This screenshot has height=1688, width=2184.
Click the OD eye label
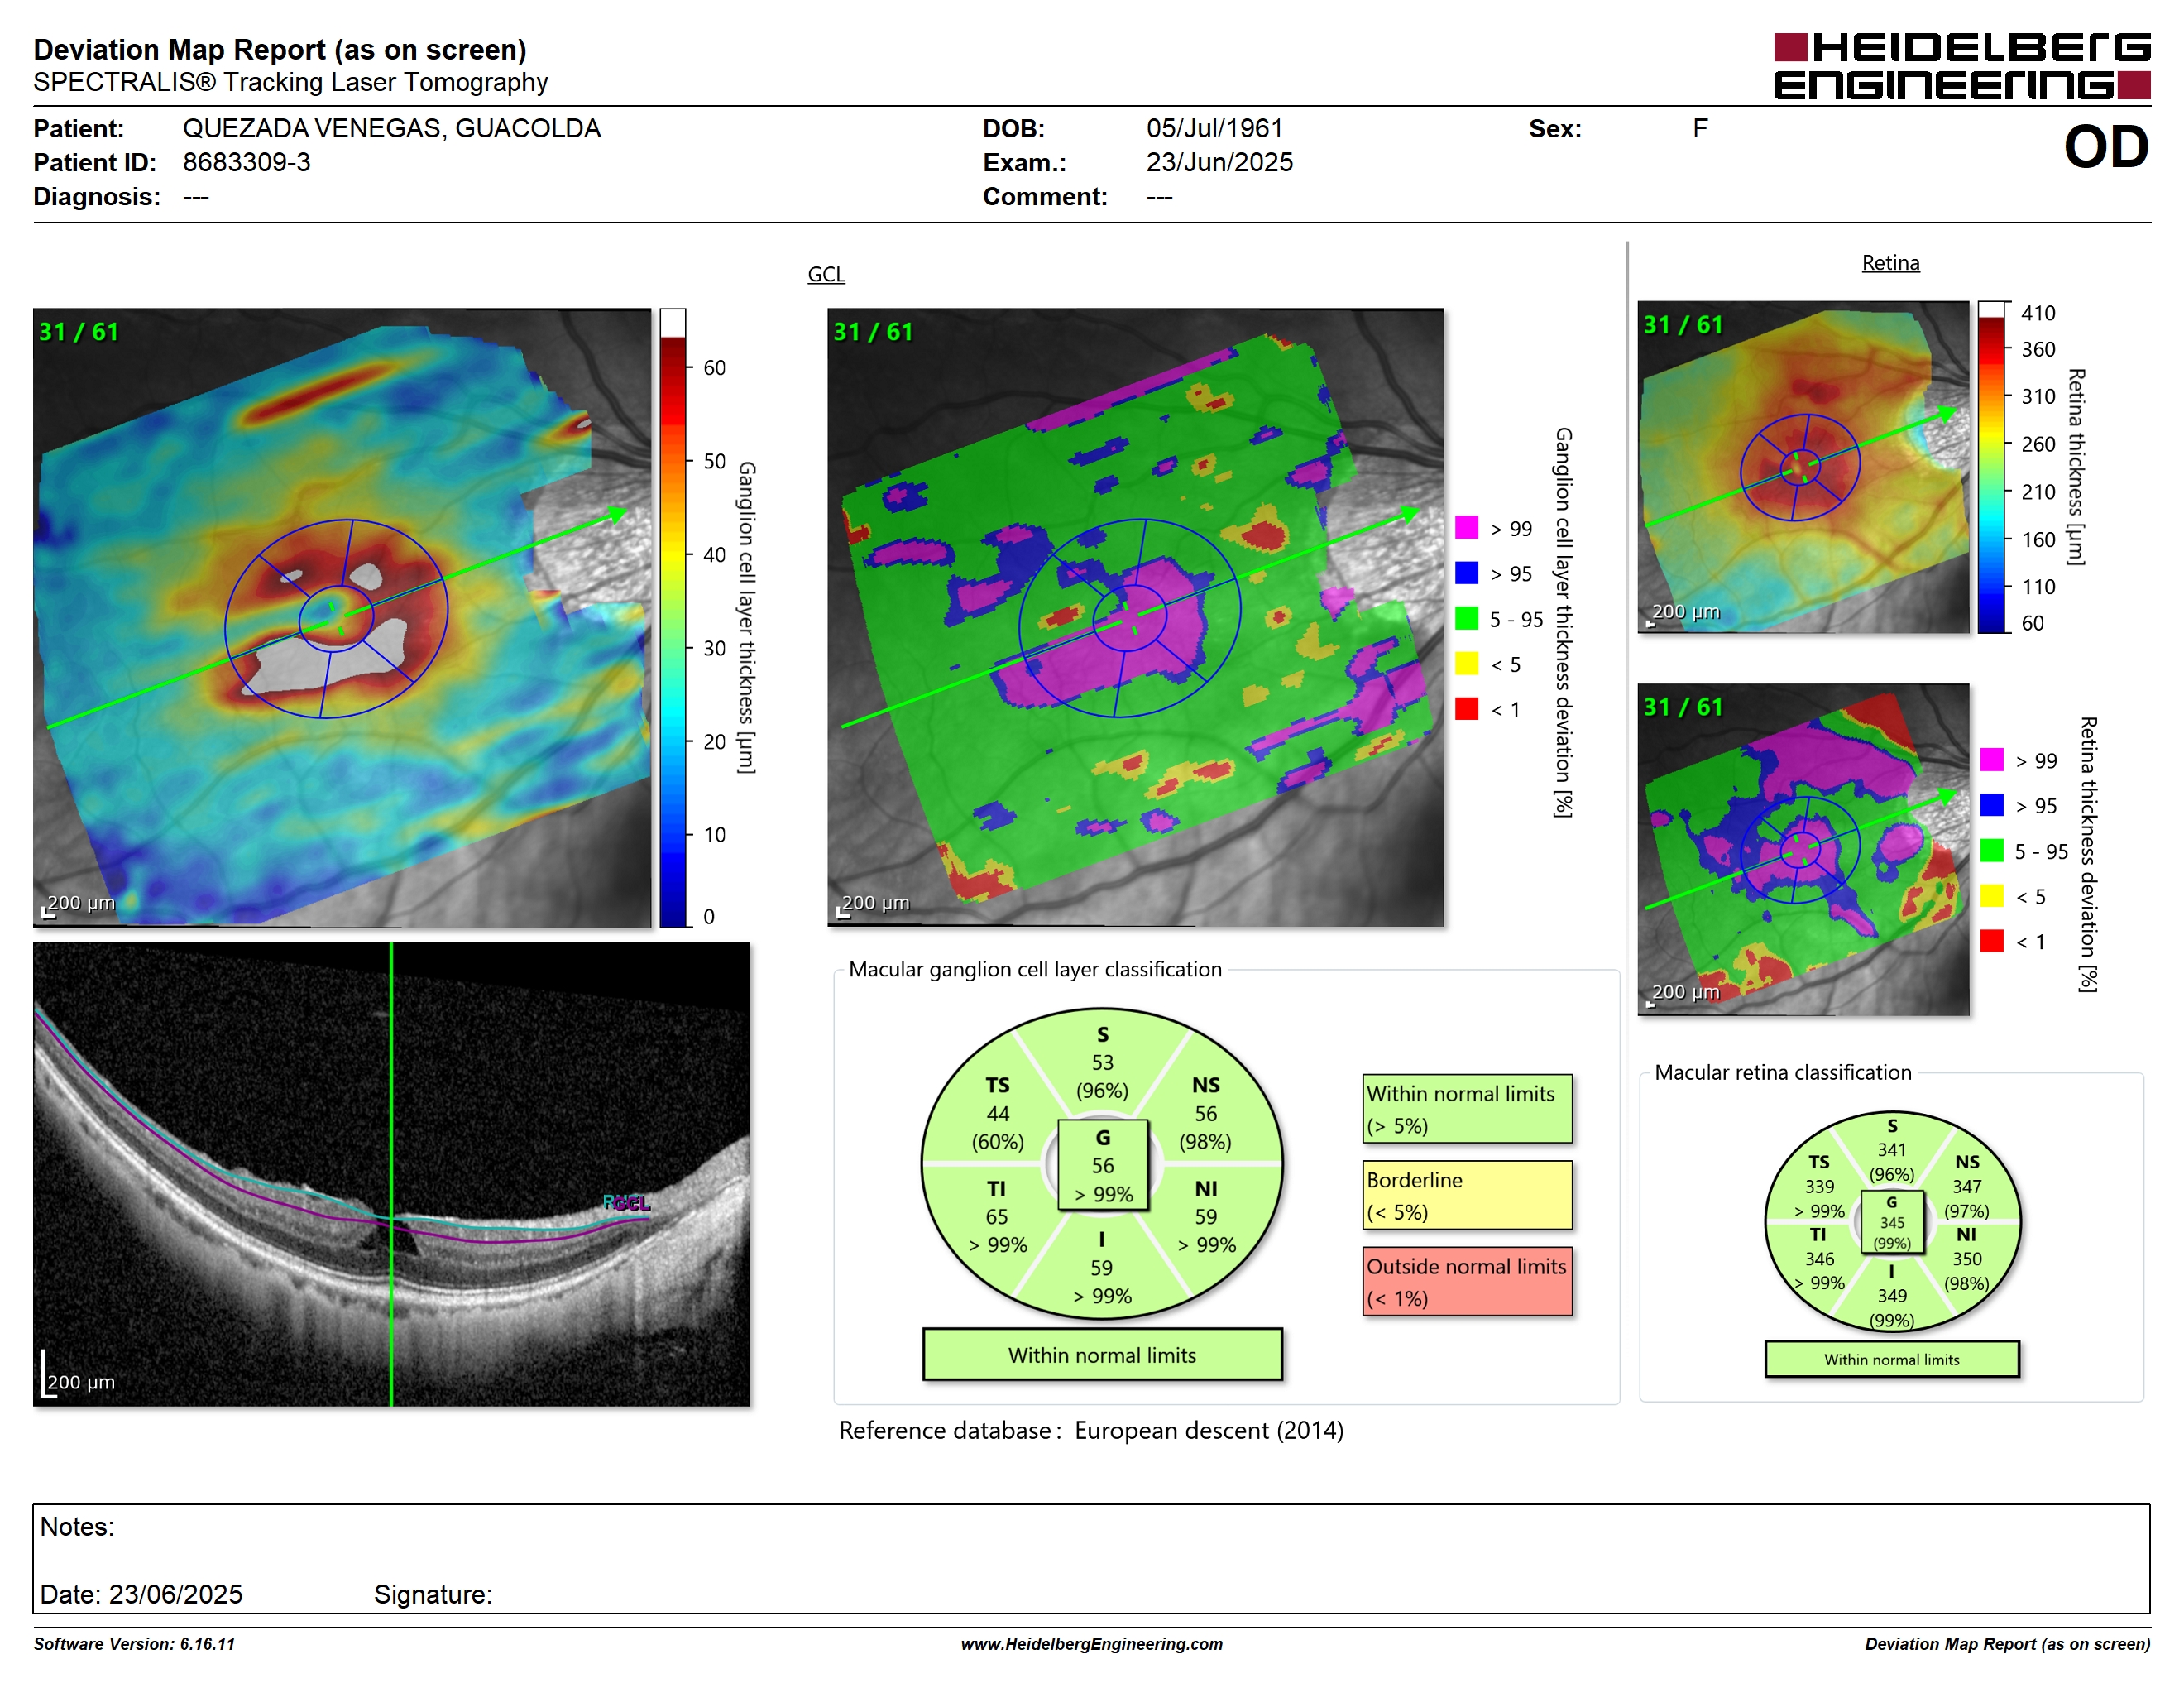(x=2106, y=147)
